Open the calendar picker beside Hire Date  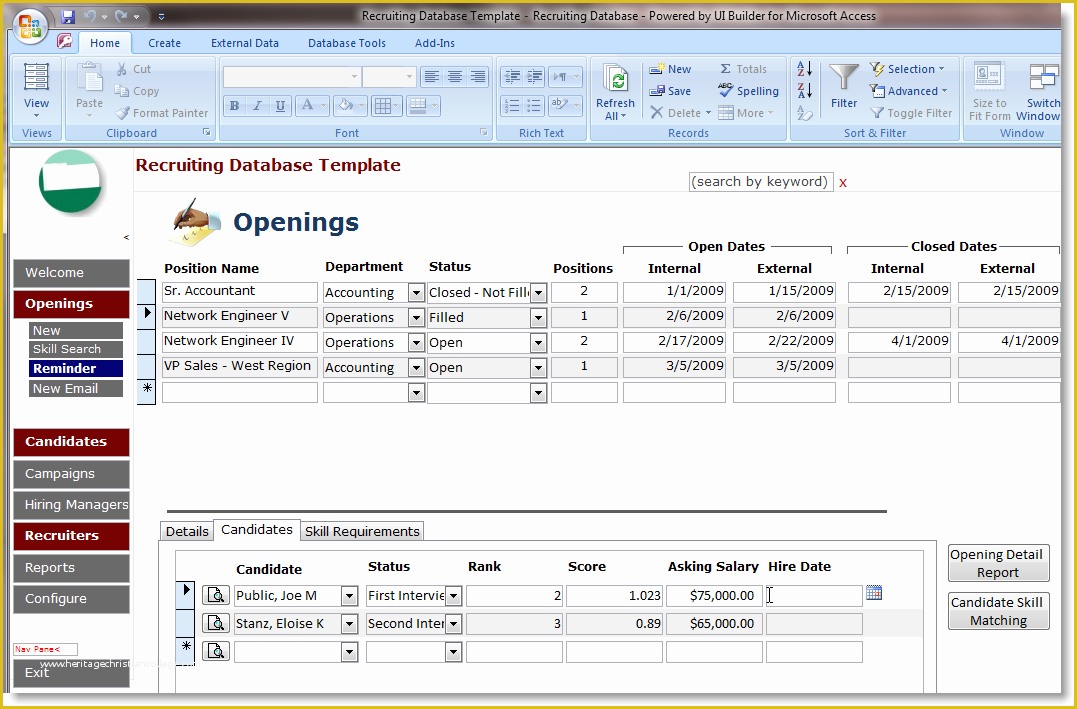(874, 592)
